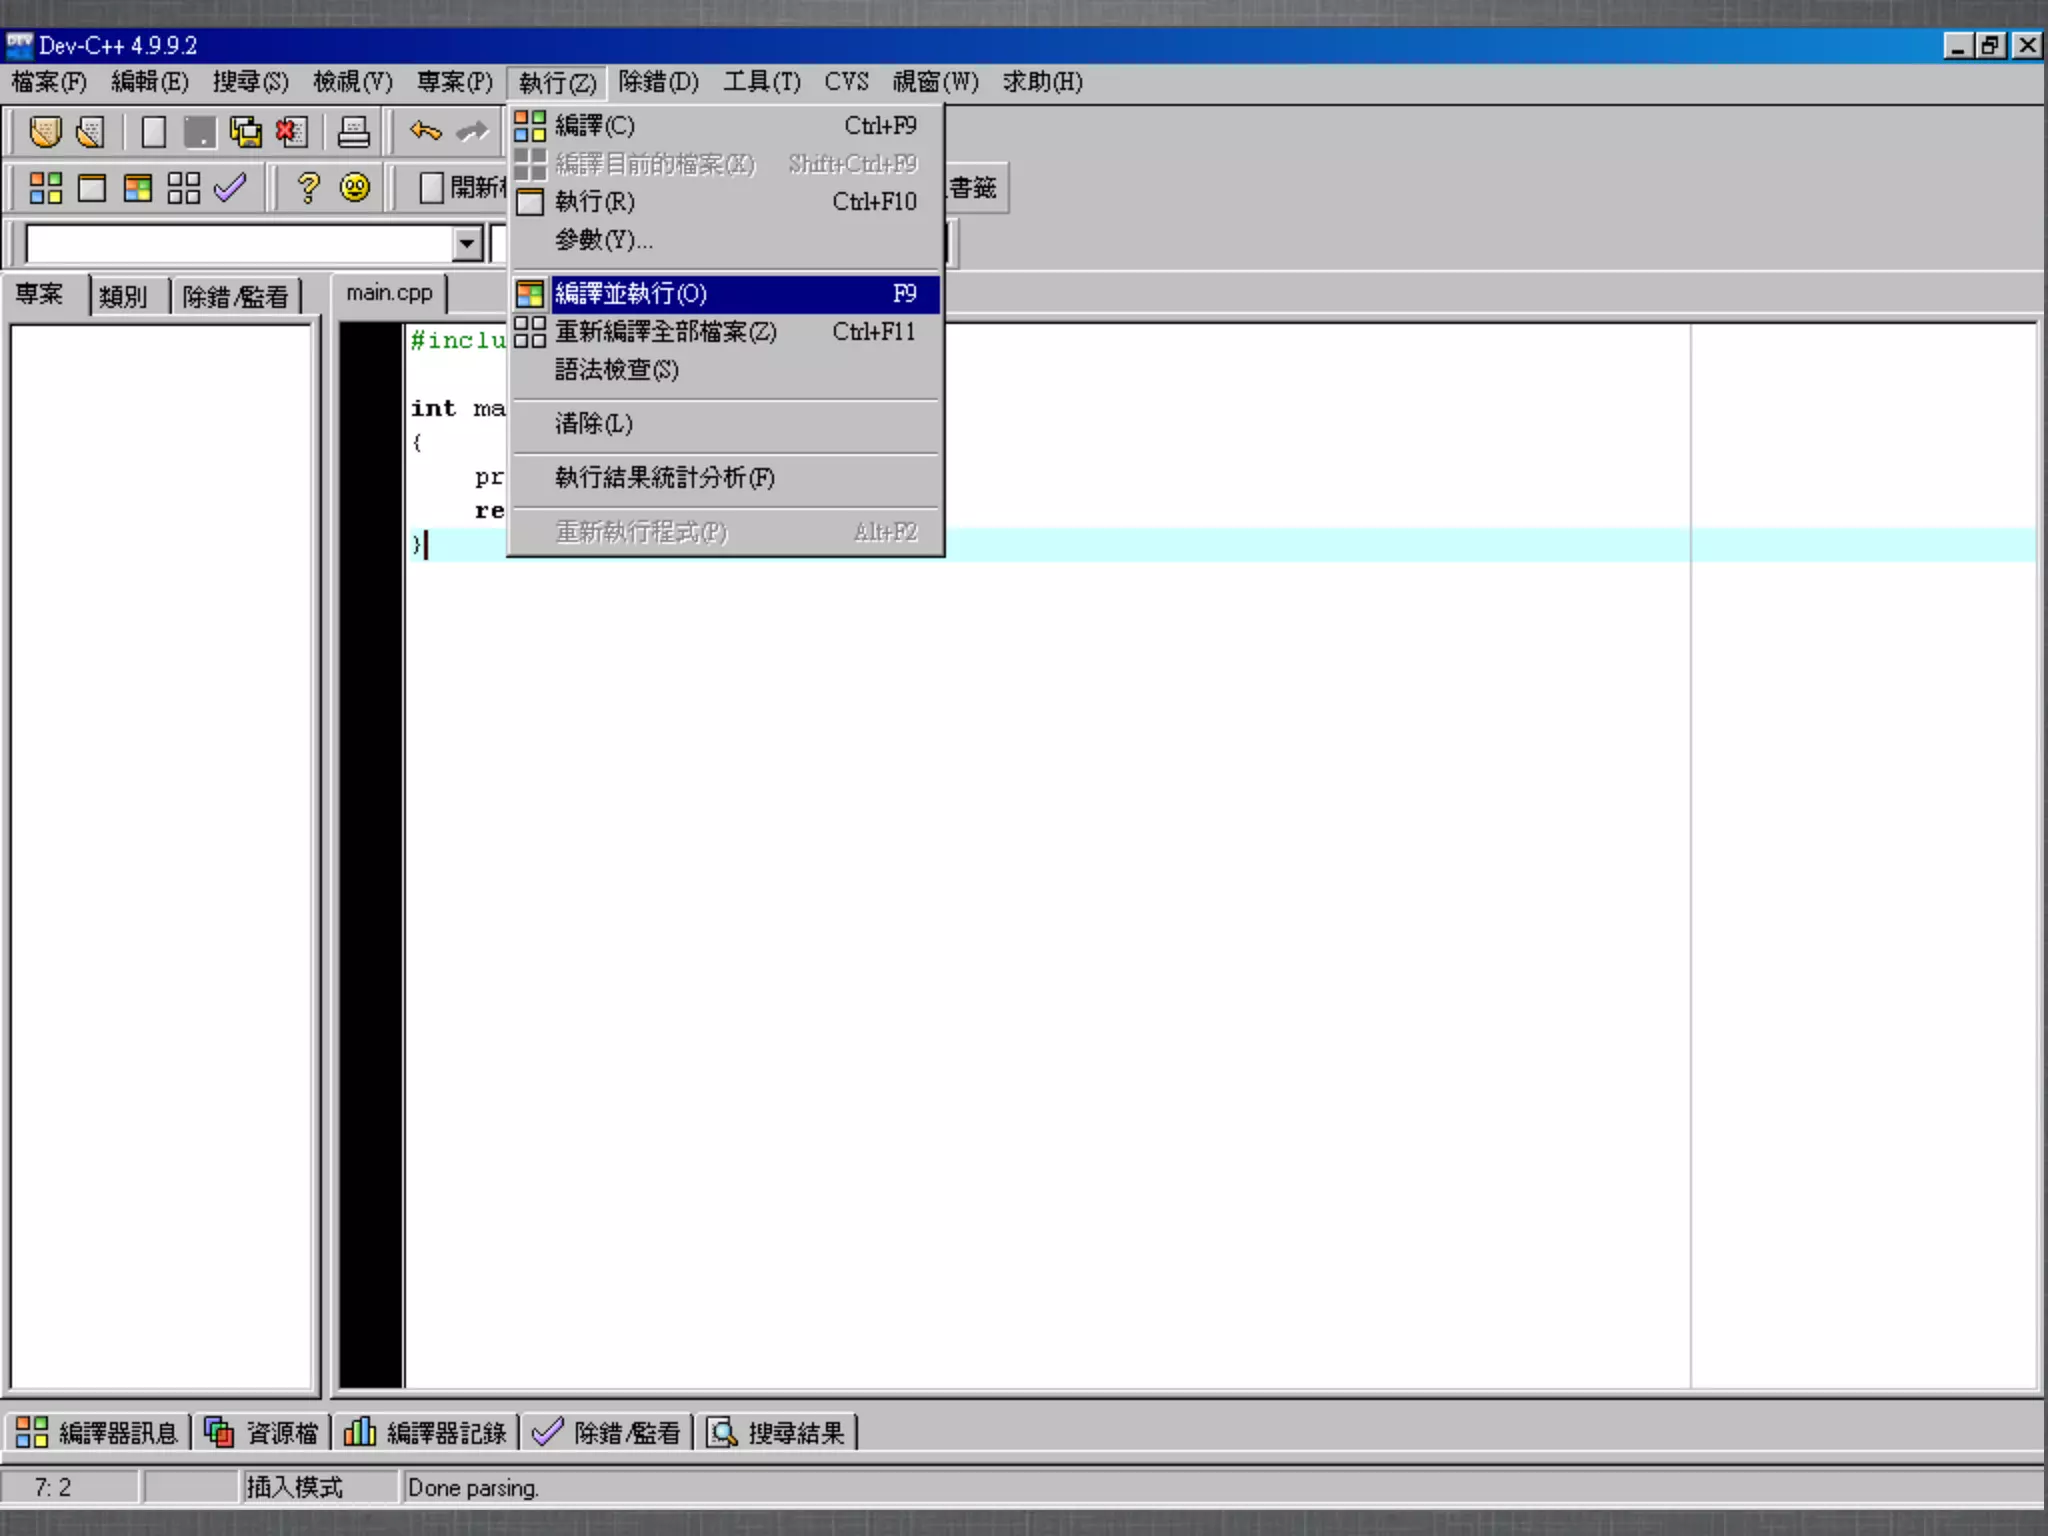
Task: Click the yellow question mark Help icon
Action: click(308, 188)
